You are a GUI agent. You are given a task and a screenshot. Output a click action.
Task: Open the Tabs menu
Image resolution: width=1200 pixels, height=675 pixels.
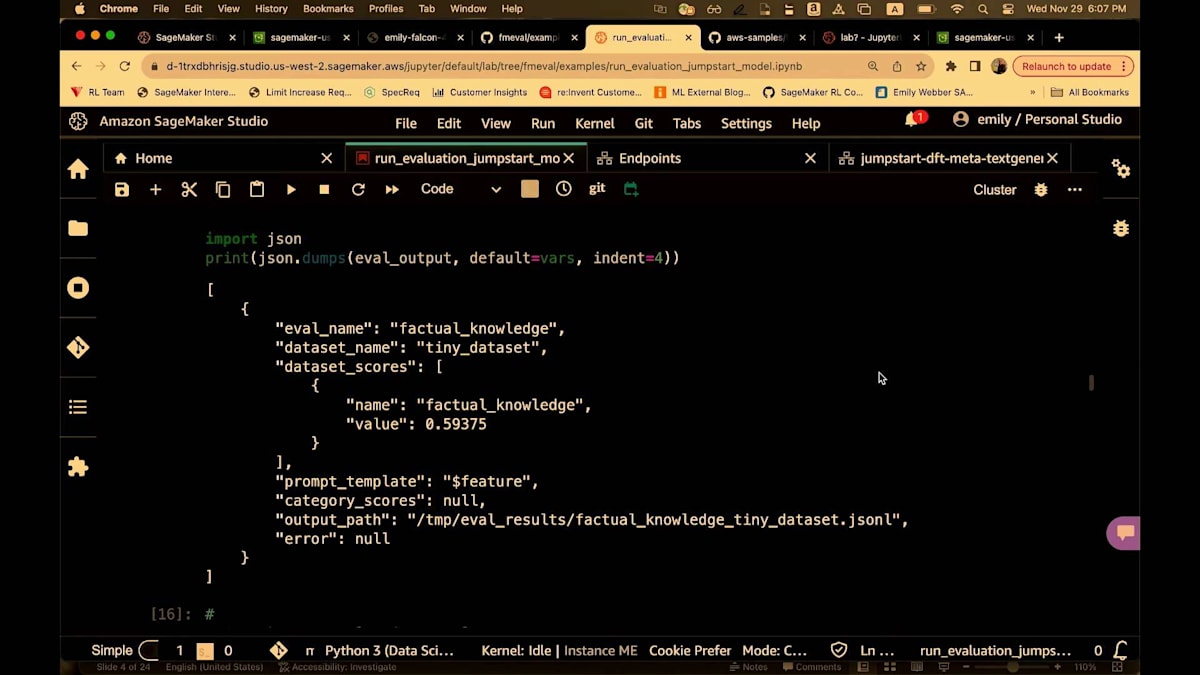(x=687, y=123)
